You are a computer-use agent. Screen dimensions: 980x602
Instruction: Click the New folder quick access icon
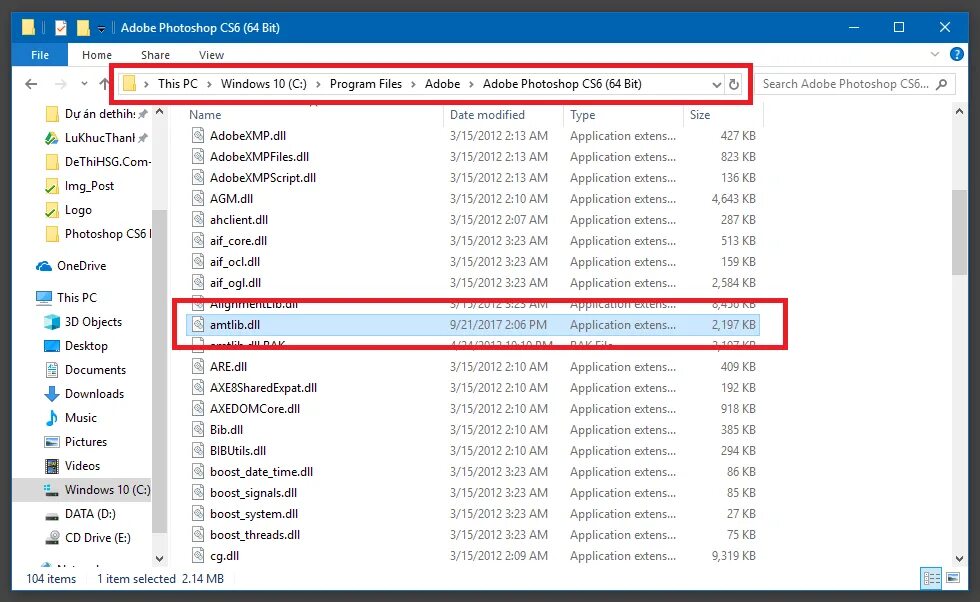pos(83,28)
